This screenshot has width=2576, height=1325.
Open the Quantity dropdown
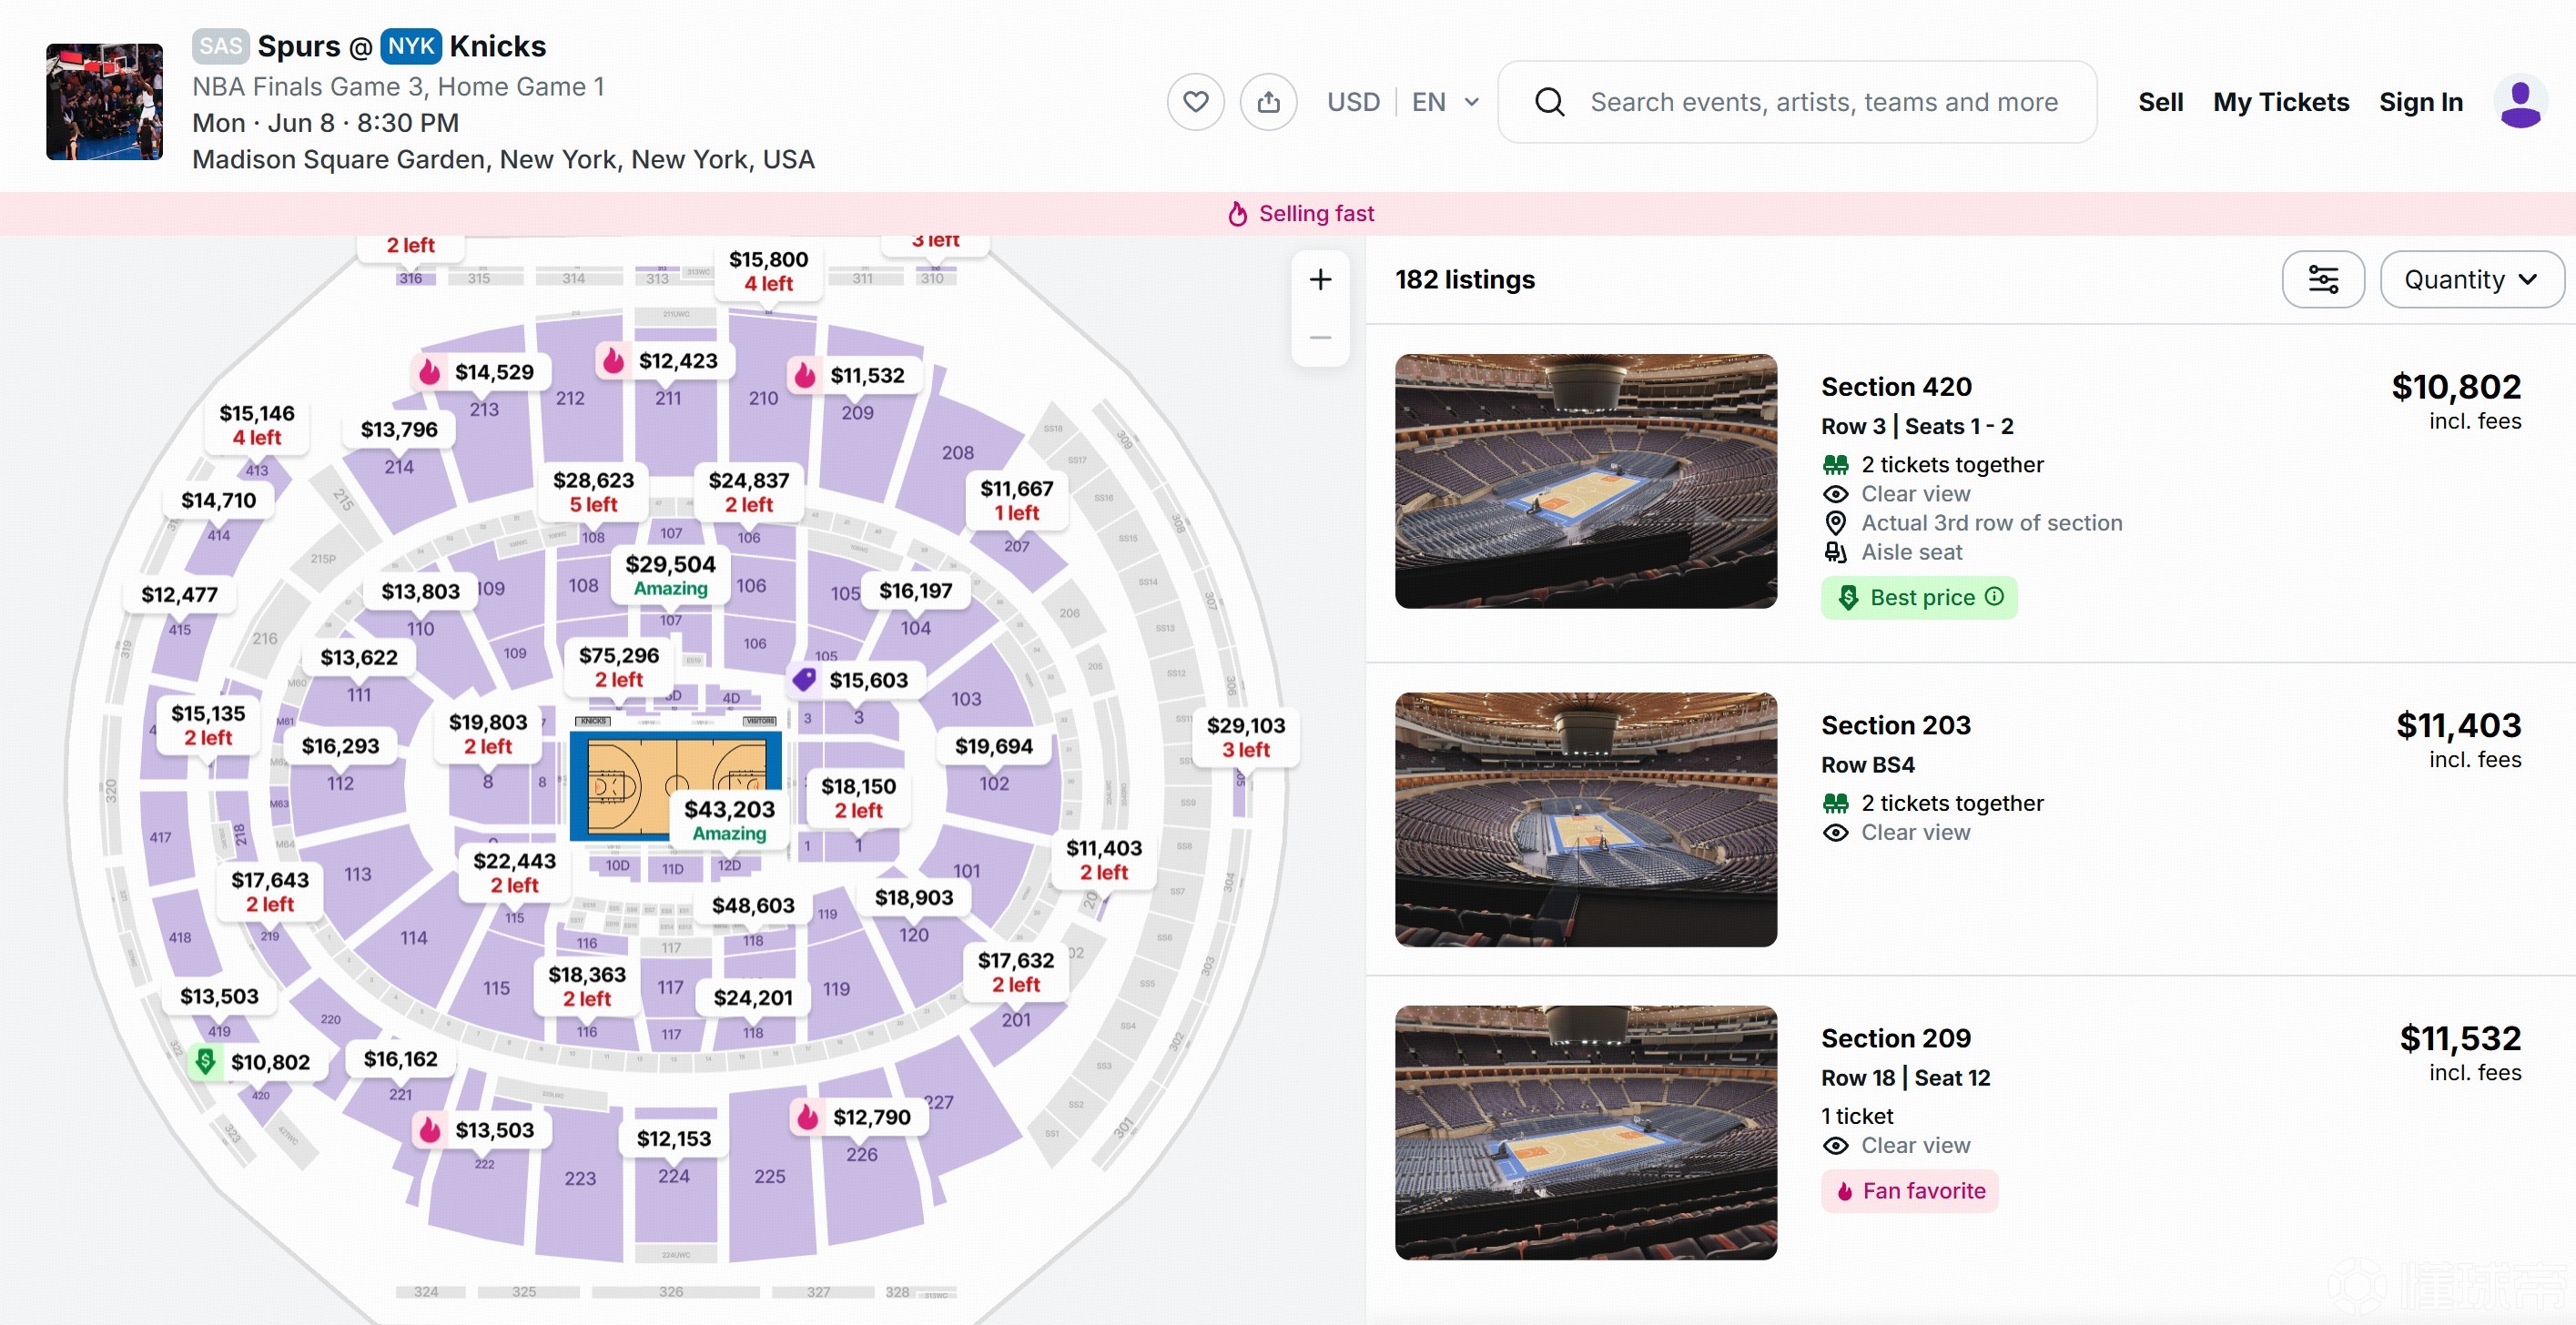[2471, 279]
